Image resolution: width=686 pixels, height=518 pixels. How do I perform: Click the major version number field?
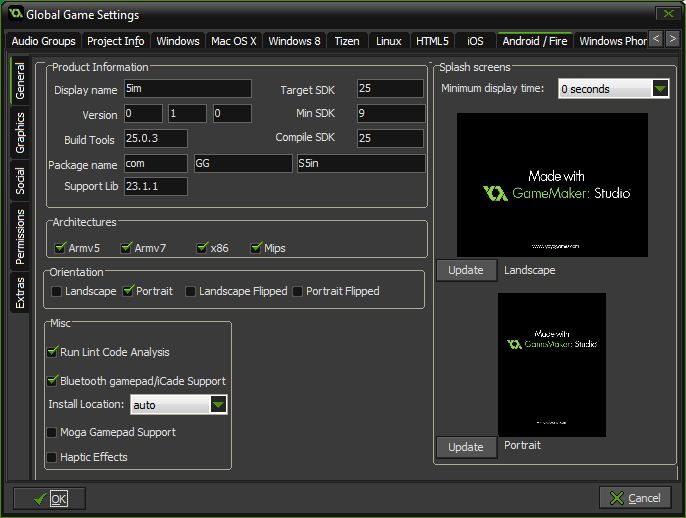coord(143,113)
